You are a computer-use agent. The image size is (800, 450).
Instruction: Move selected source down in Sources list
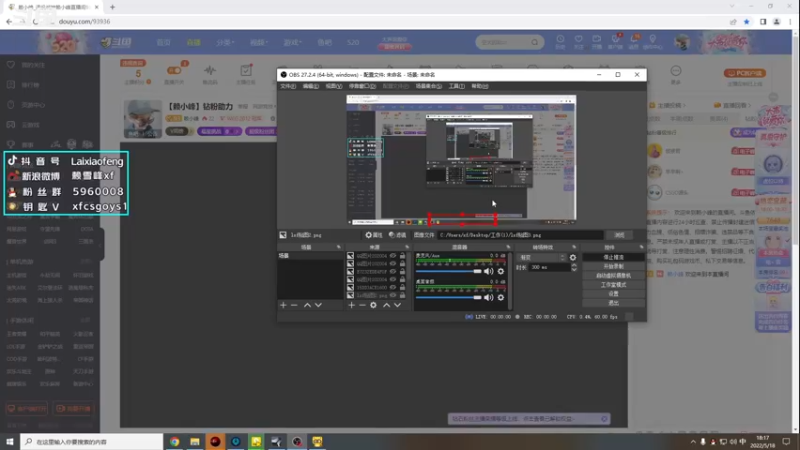coord(397,305)
